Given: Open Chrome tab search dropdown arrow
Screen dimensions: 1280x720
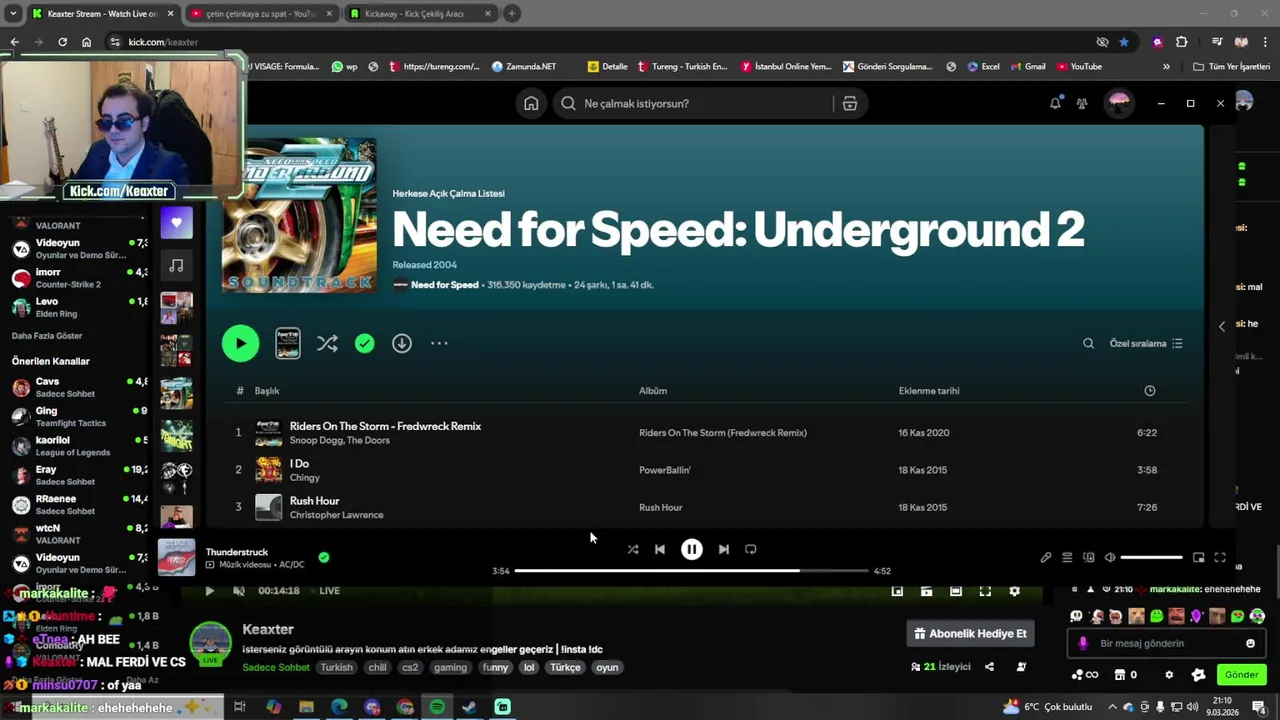Looking at the screenshot, I should 12,14.
